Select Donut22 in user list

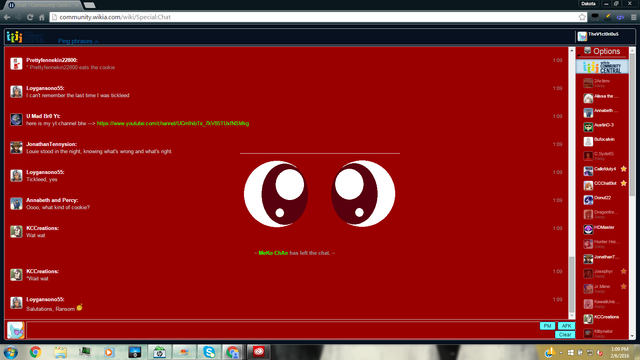(x=602, y=200)
